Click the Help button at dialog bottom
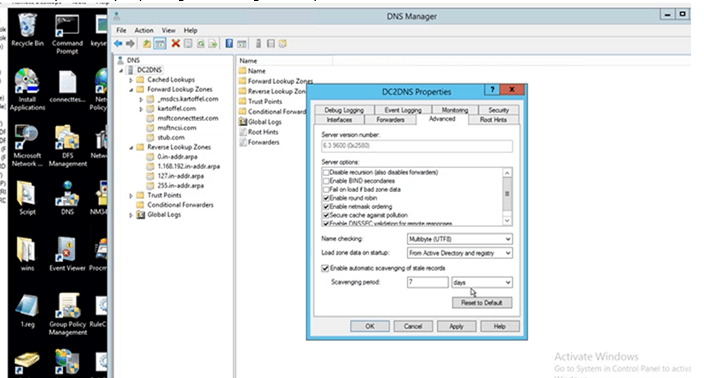The width and height of the screenshot is (704, 378). point(500,326)
